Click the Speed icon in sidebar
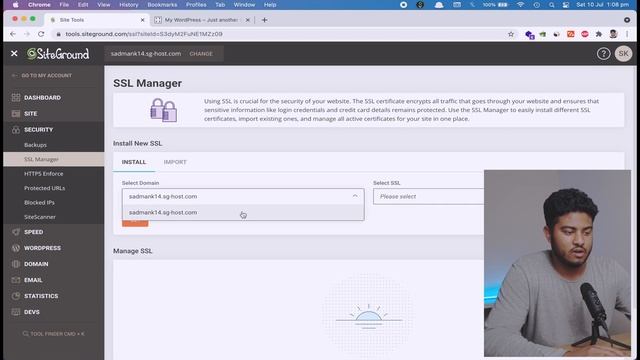The height and width of the screenshot is (360, 640). pos(16,232)
